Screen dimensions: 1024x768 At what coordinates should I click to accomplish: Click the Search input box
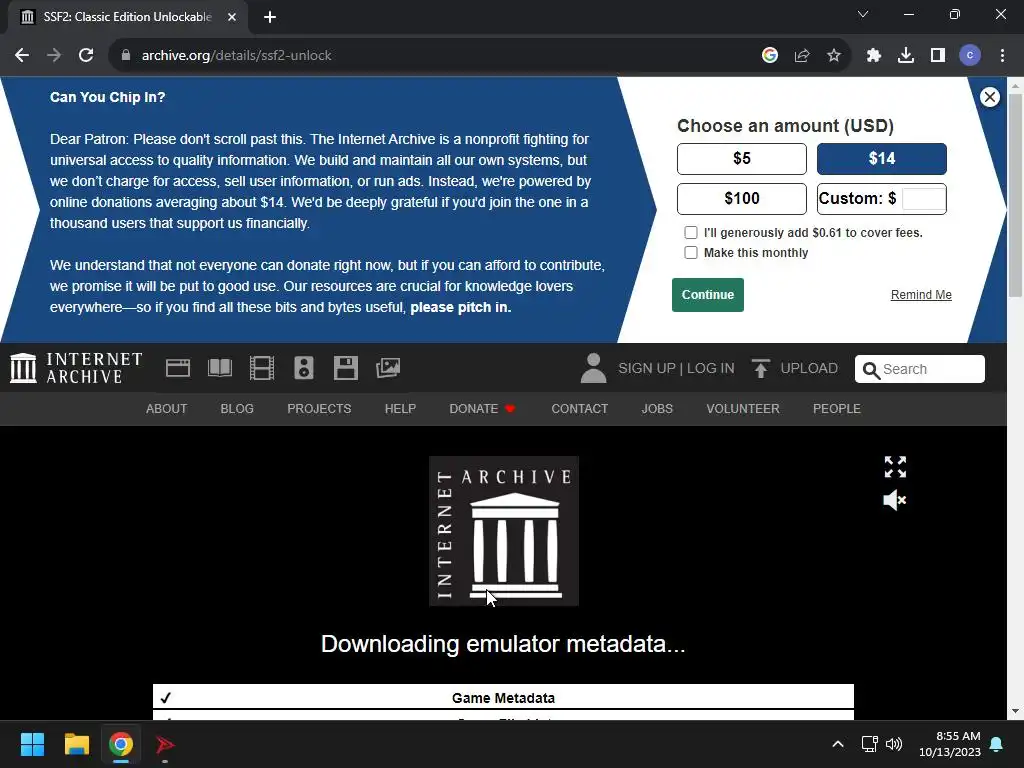(920, 369)
